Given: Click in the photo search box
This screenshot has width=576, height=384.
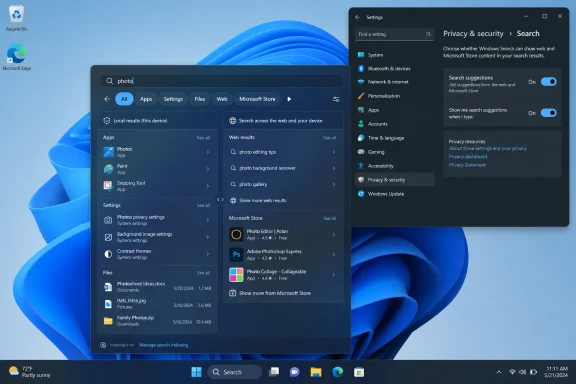Looking at the screenshot, I should coord(221,81).
